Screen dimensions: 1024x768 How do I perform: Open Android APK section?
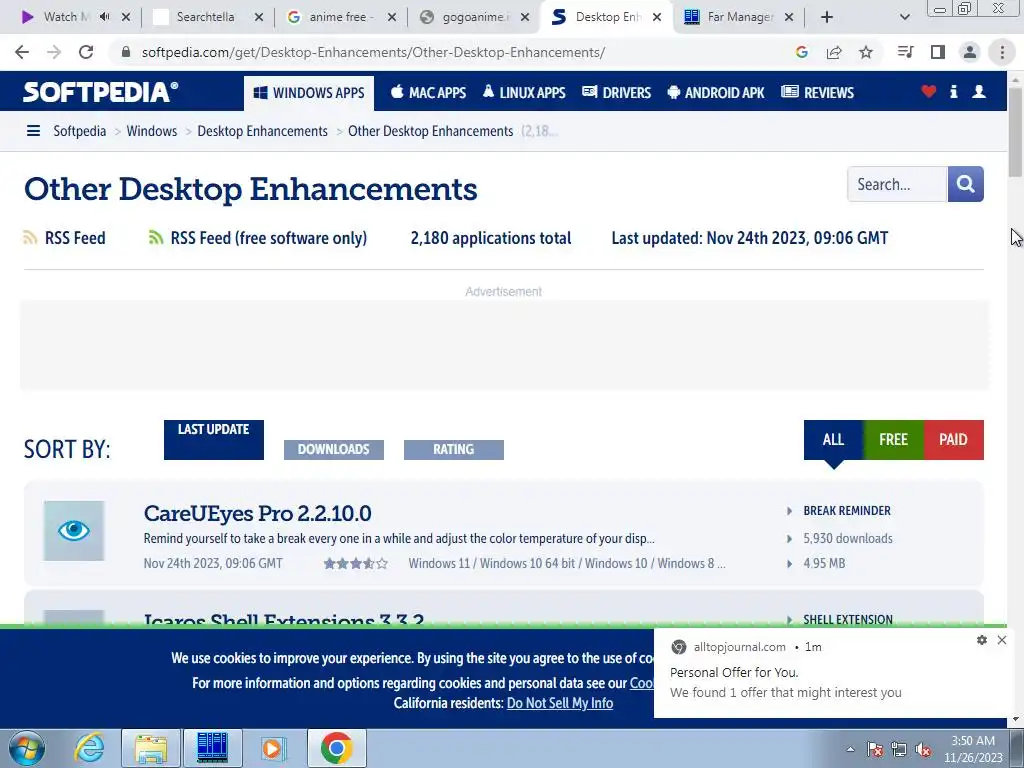click(716, 93)
